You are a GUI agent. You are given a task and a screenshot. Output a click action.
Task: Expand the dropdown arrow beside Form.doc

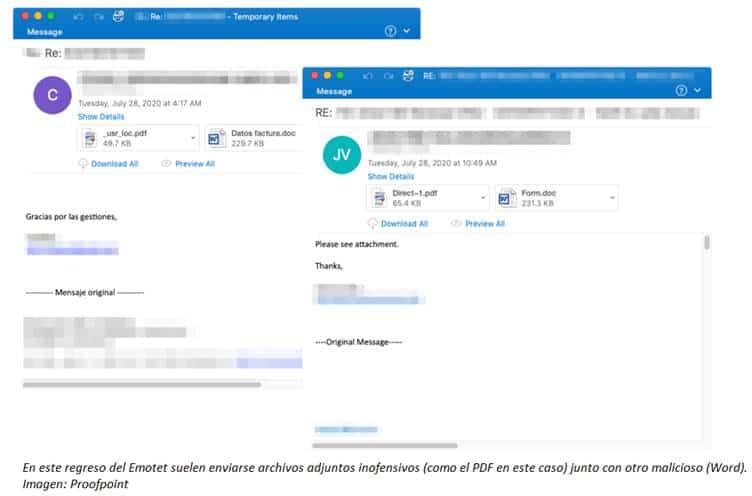[609, 195]
